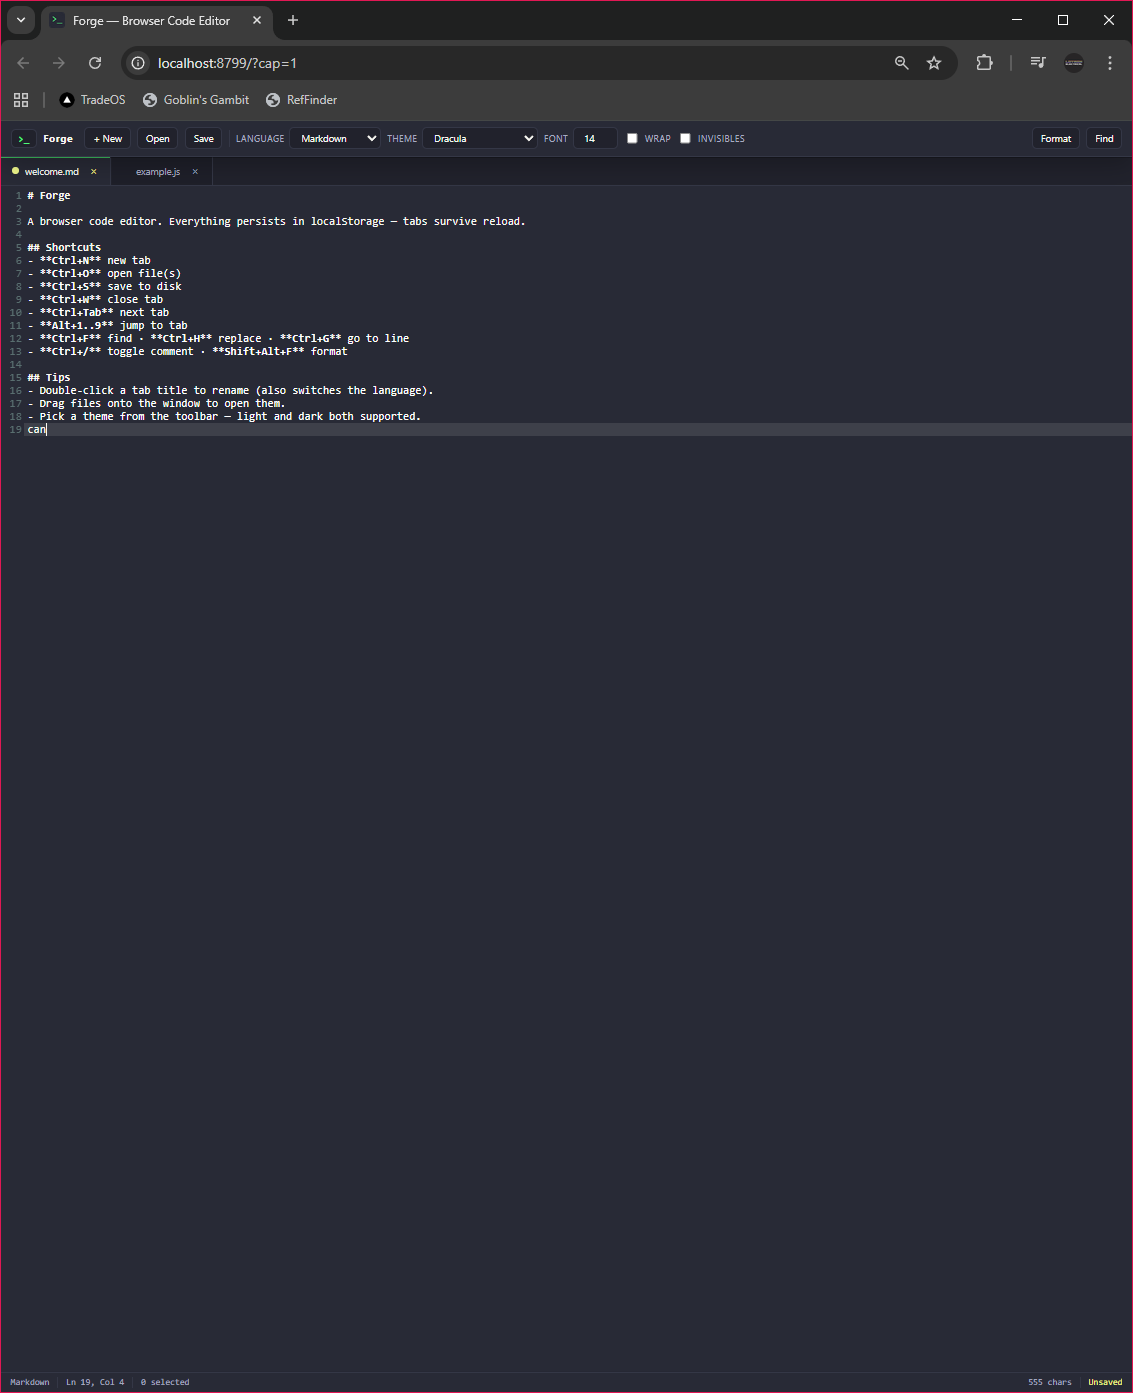
Task: Switch to the welcome.md tab
Action: tap(52, 172)
